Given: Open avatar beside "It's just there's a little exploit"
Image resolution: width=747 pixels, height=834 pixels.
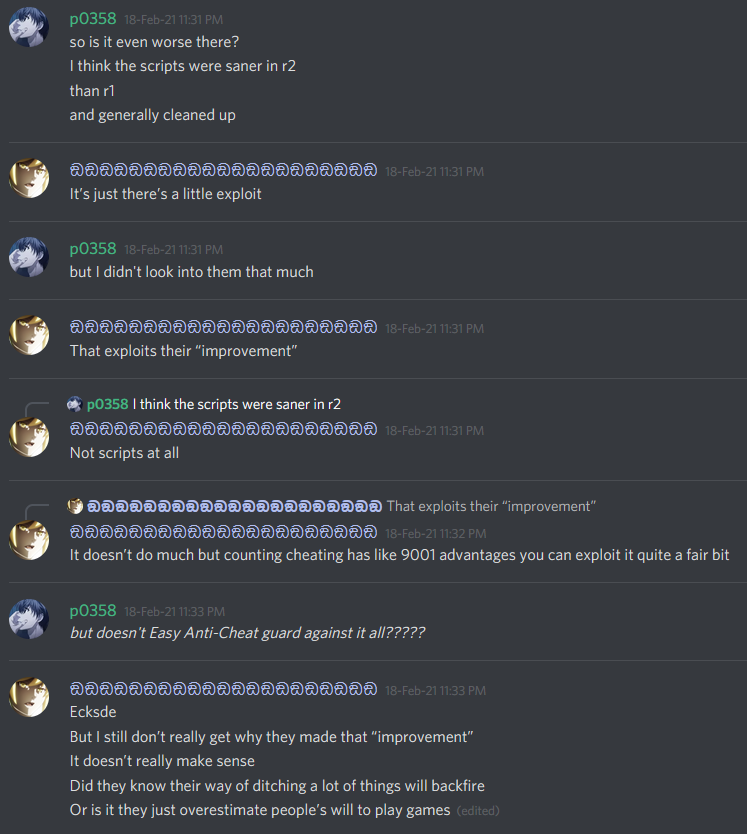Looking at the screenshot, I should [29, 178].
